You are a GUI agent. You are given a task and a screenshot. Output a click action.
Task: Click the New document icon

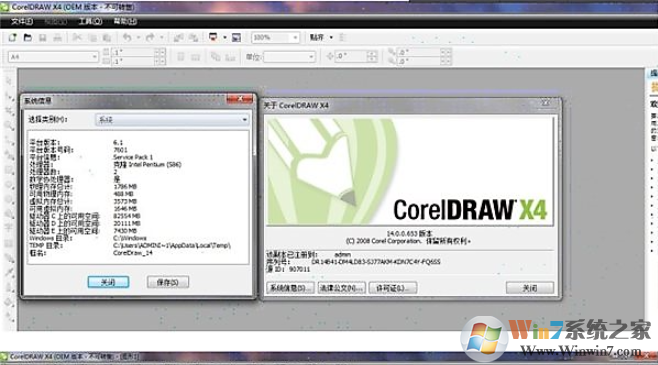[13, 38]
